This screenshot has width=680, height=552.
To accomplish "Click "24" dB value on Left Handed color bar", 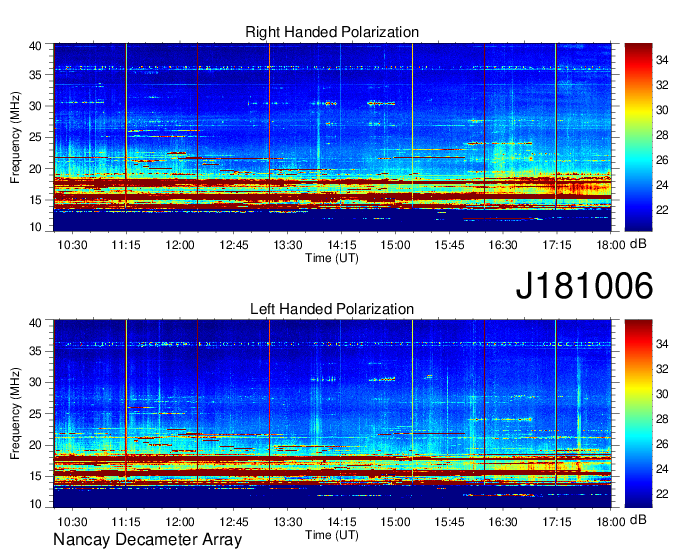I will pos(662,469).
